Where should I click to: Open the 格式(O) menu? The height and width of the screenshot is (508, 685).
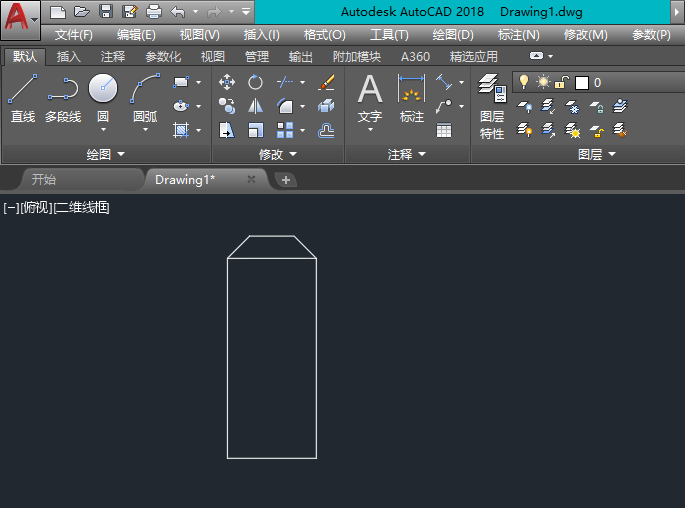pyautogui.click(x=324, y=34)
